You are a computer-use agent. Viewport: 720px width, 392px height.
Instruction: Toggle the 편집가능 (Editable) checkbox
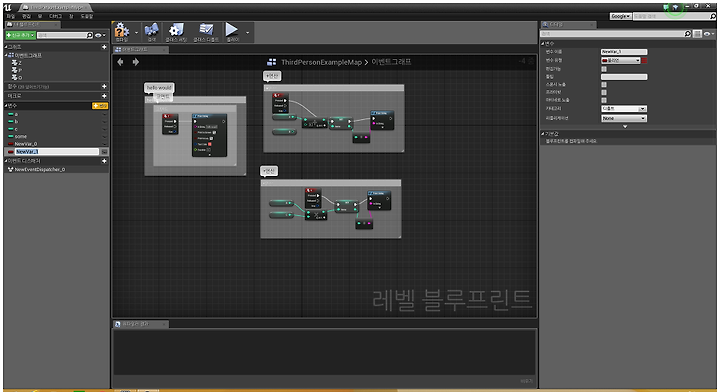[604, 69]
